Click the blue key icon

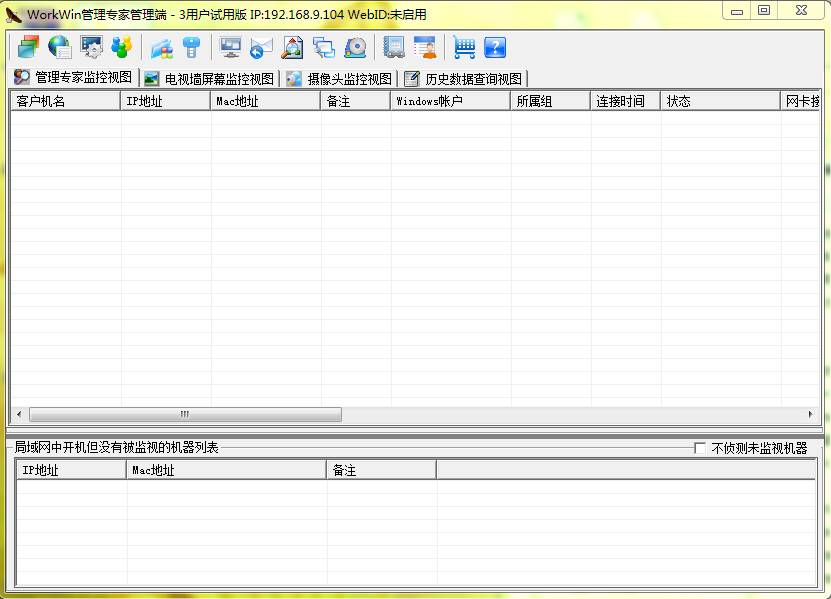(x=192, y=47)
